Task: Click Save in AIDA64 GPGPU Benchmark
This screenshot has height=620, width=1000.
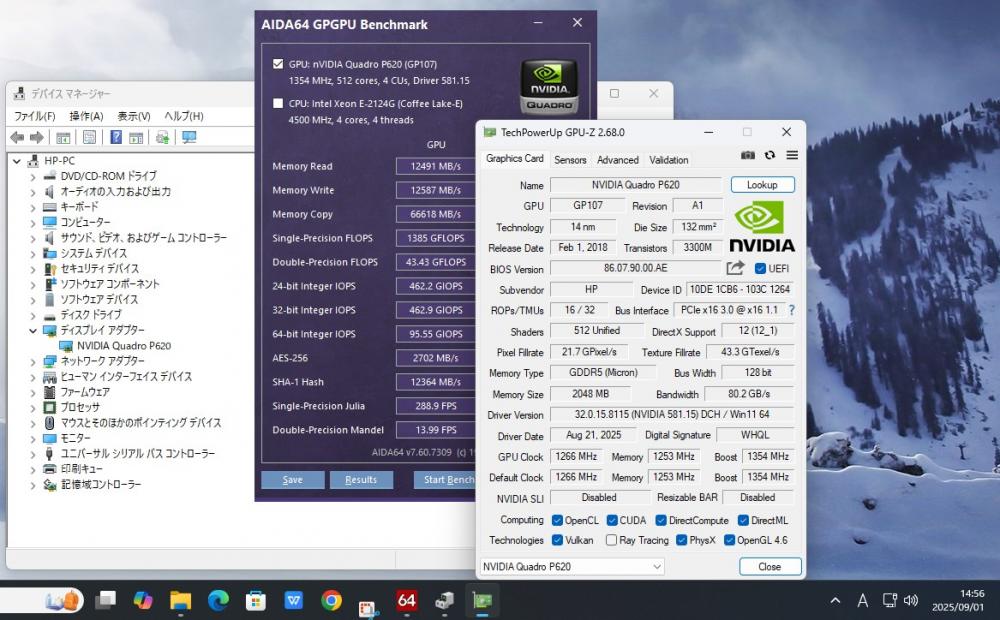Action: 293,480
